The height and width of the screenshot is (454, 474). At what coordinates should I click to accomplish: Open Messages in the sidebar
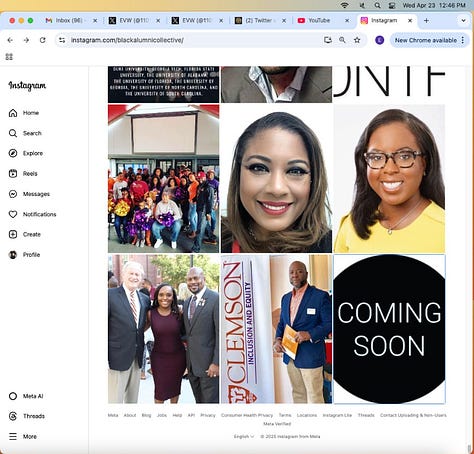(x=29, y=194)
